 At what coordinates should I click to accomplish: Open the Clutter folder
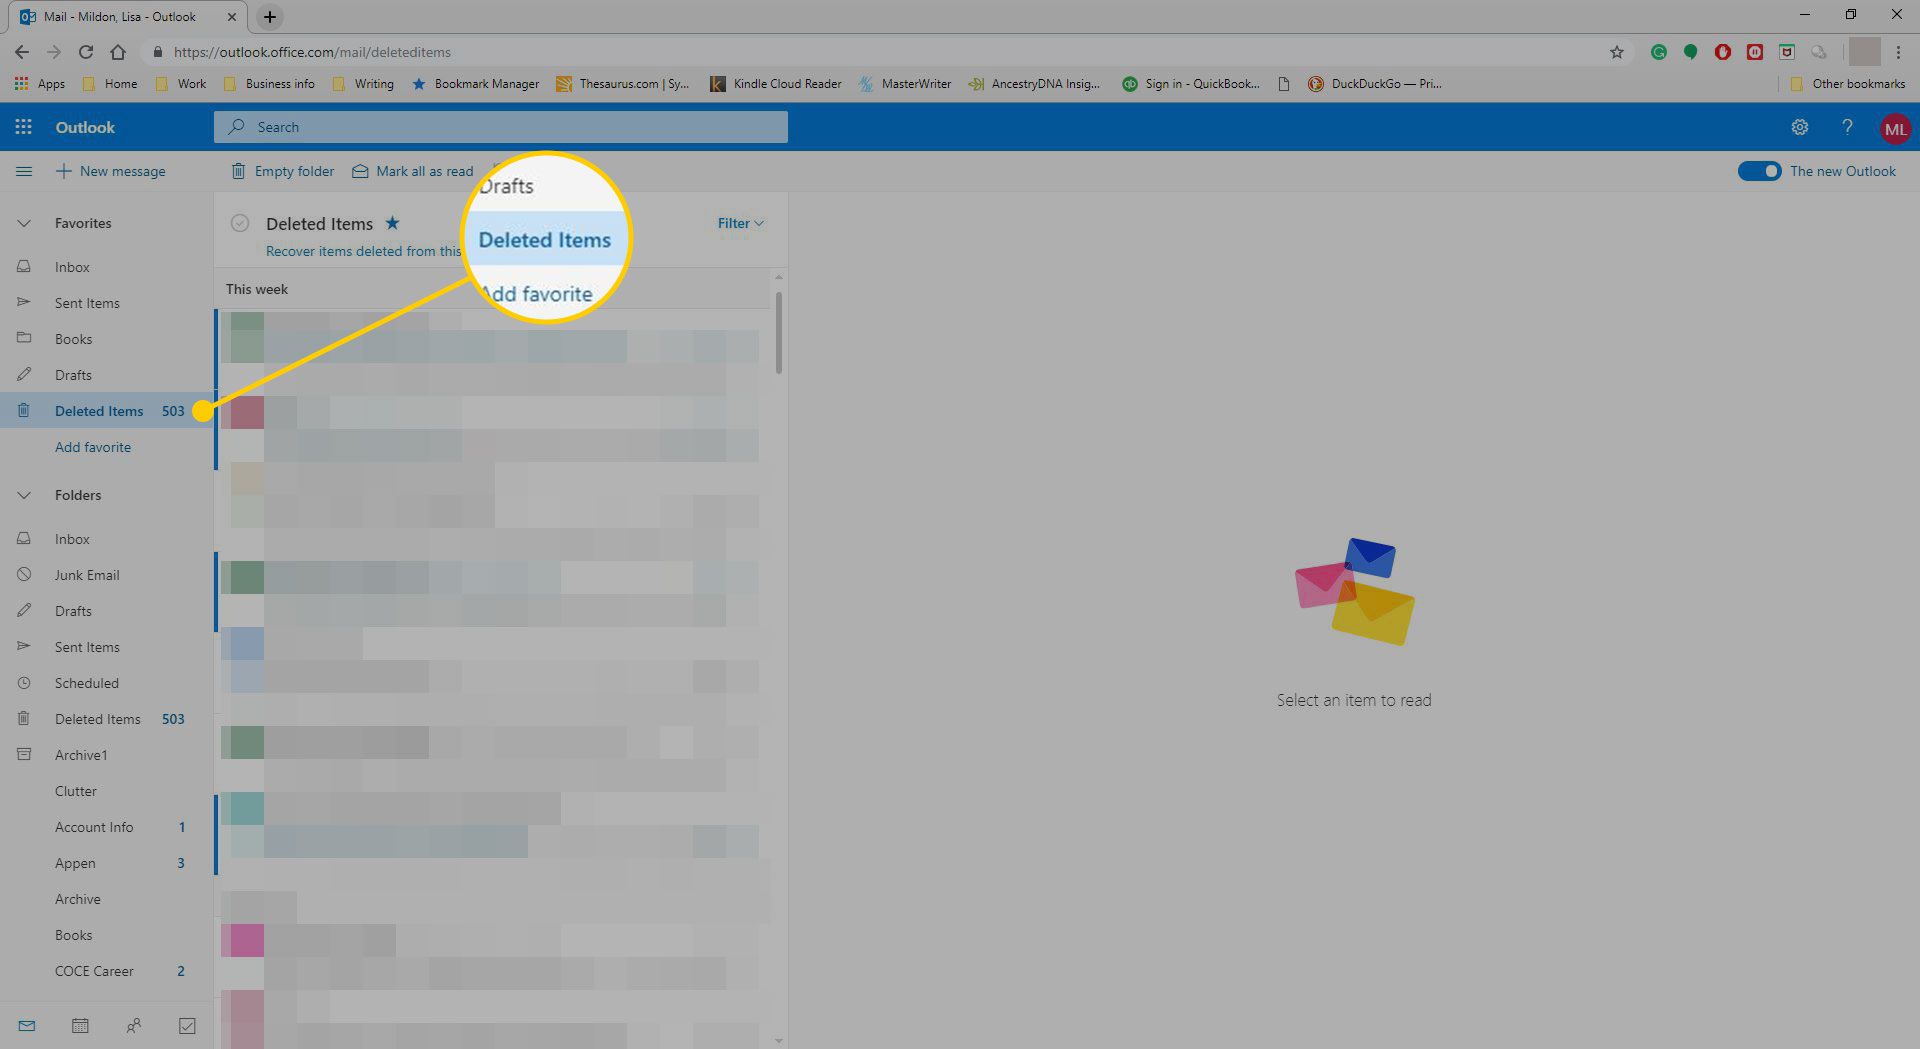point(106,791)
